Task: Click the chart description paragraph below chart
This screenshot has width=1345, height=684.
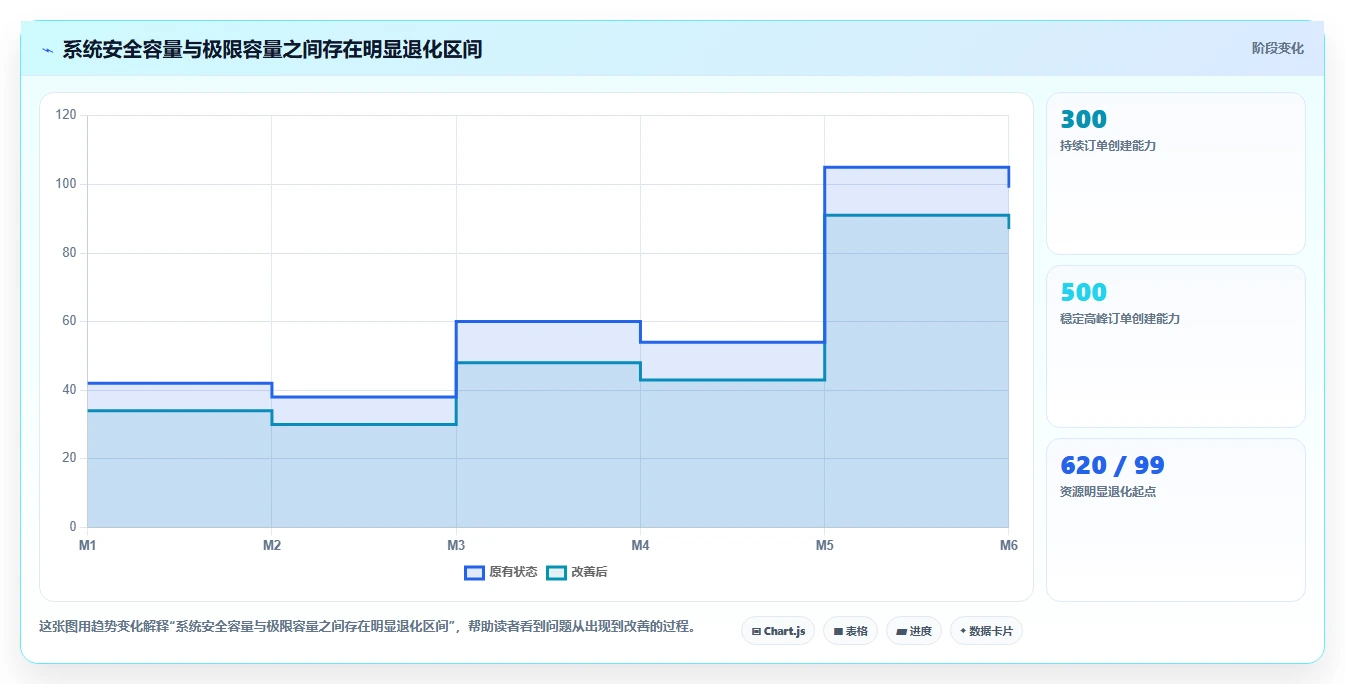Action: pyautogui.click(x=367, y=627)
